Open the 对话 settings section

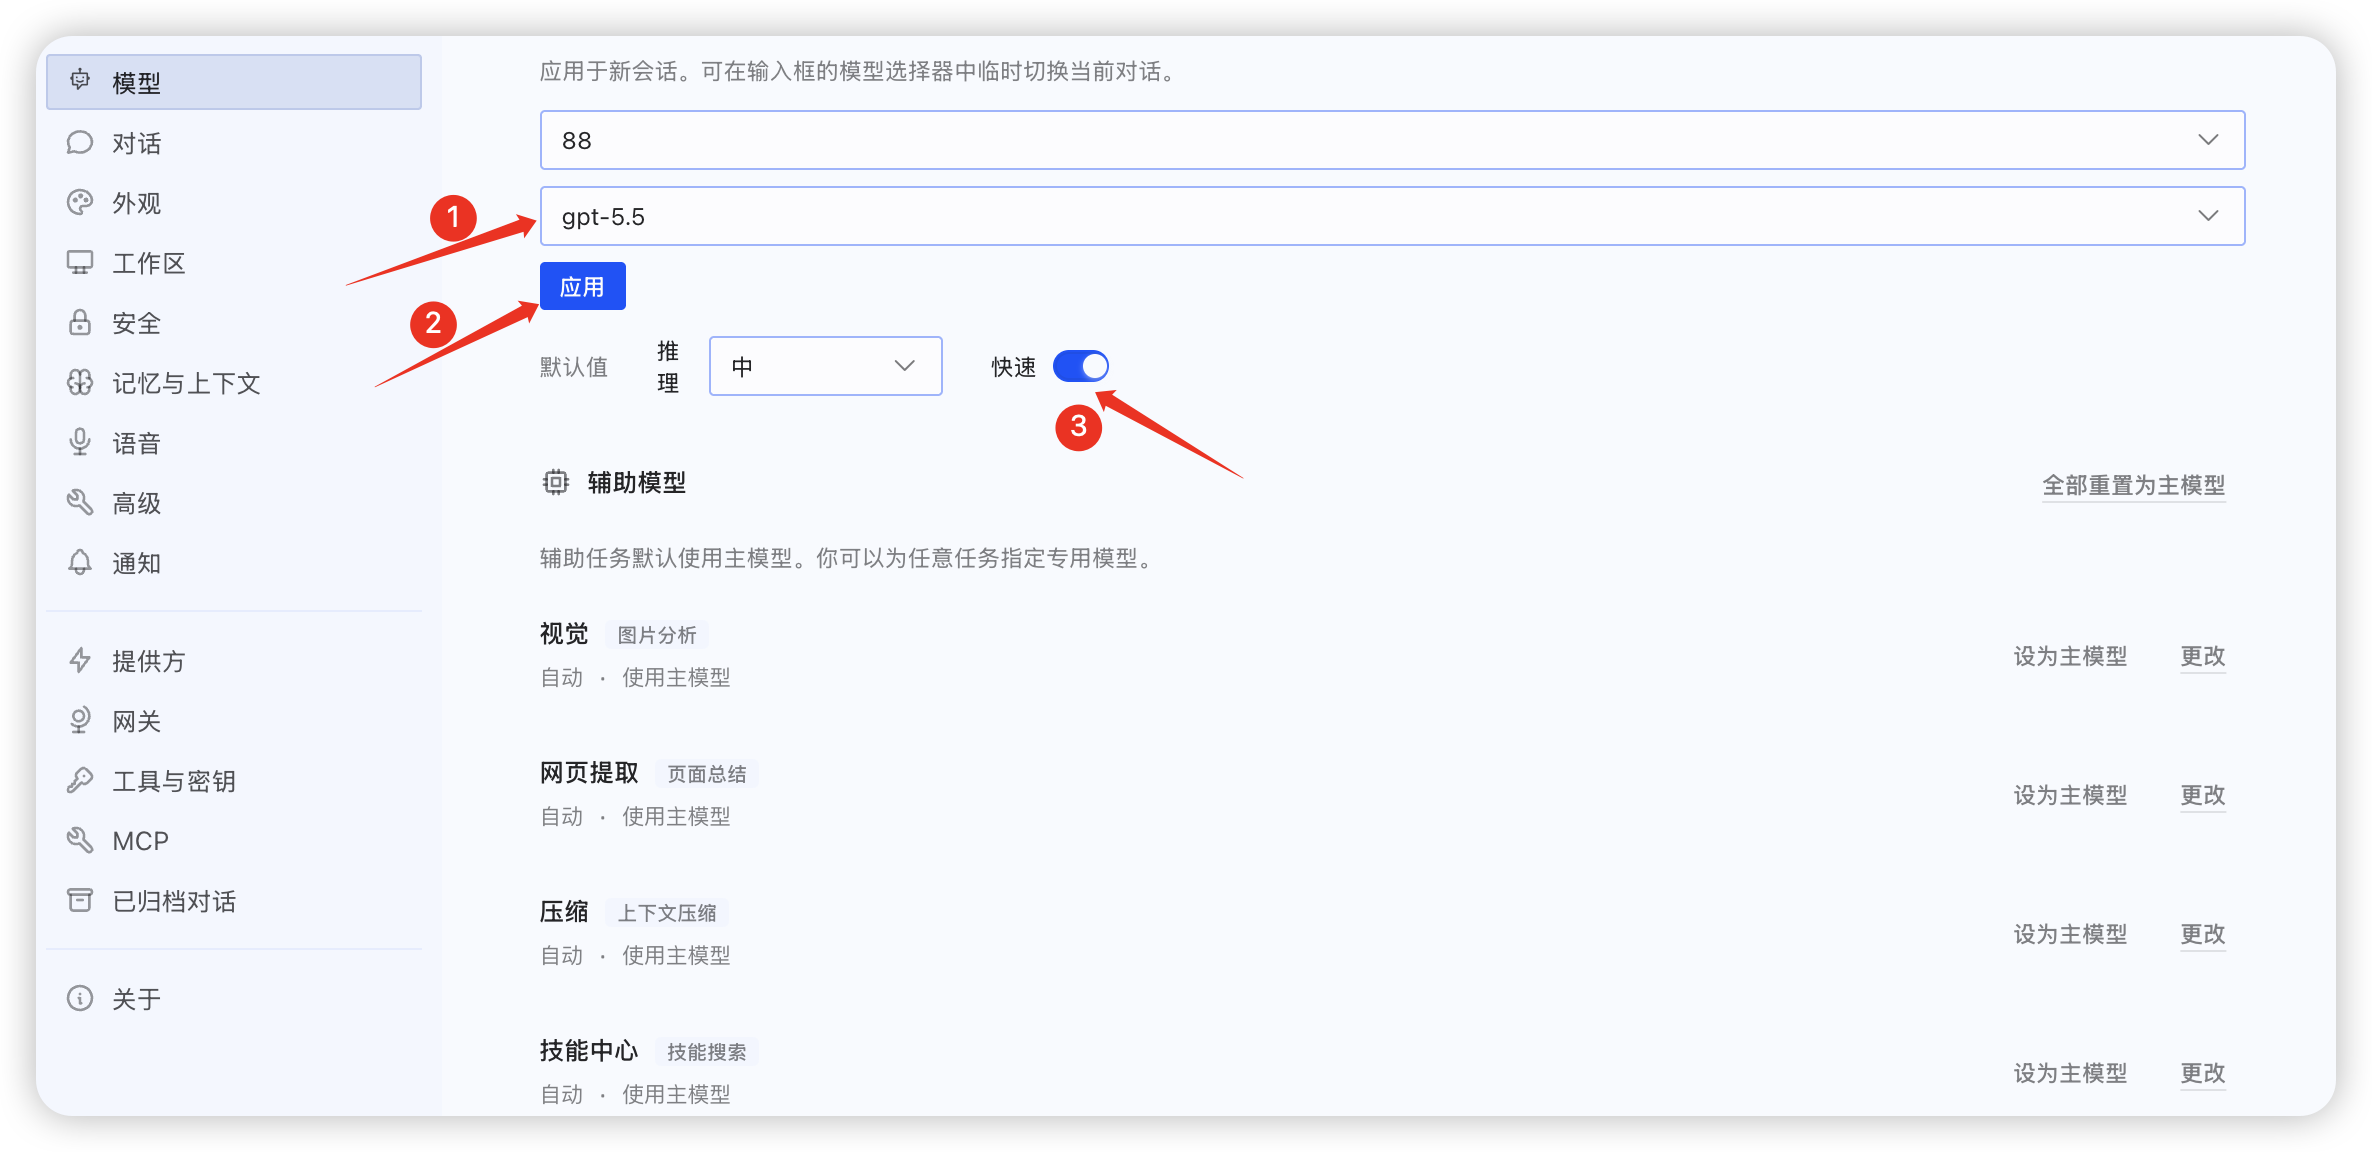[234, 142]
